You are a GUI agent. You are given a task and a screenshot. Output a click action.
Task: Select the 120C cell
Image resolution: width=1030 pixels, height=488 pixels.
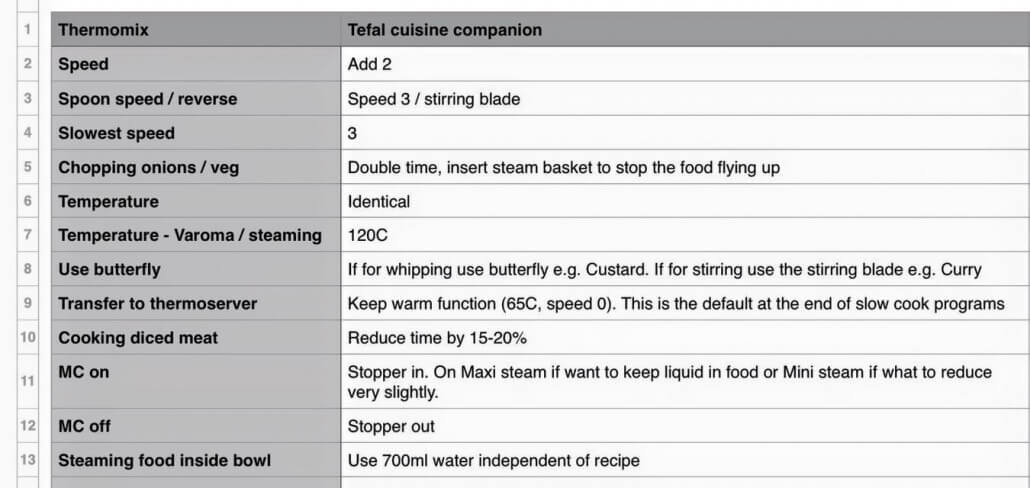point(680,235)
